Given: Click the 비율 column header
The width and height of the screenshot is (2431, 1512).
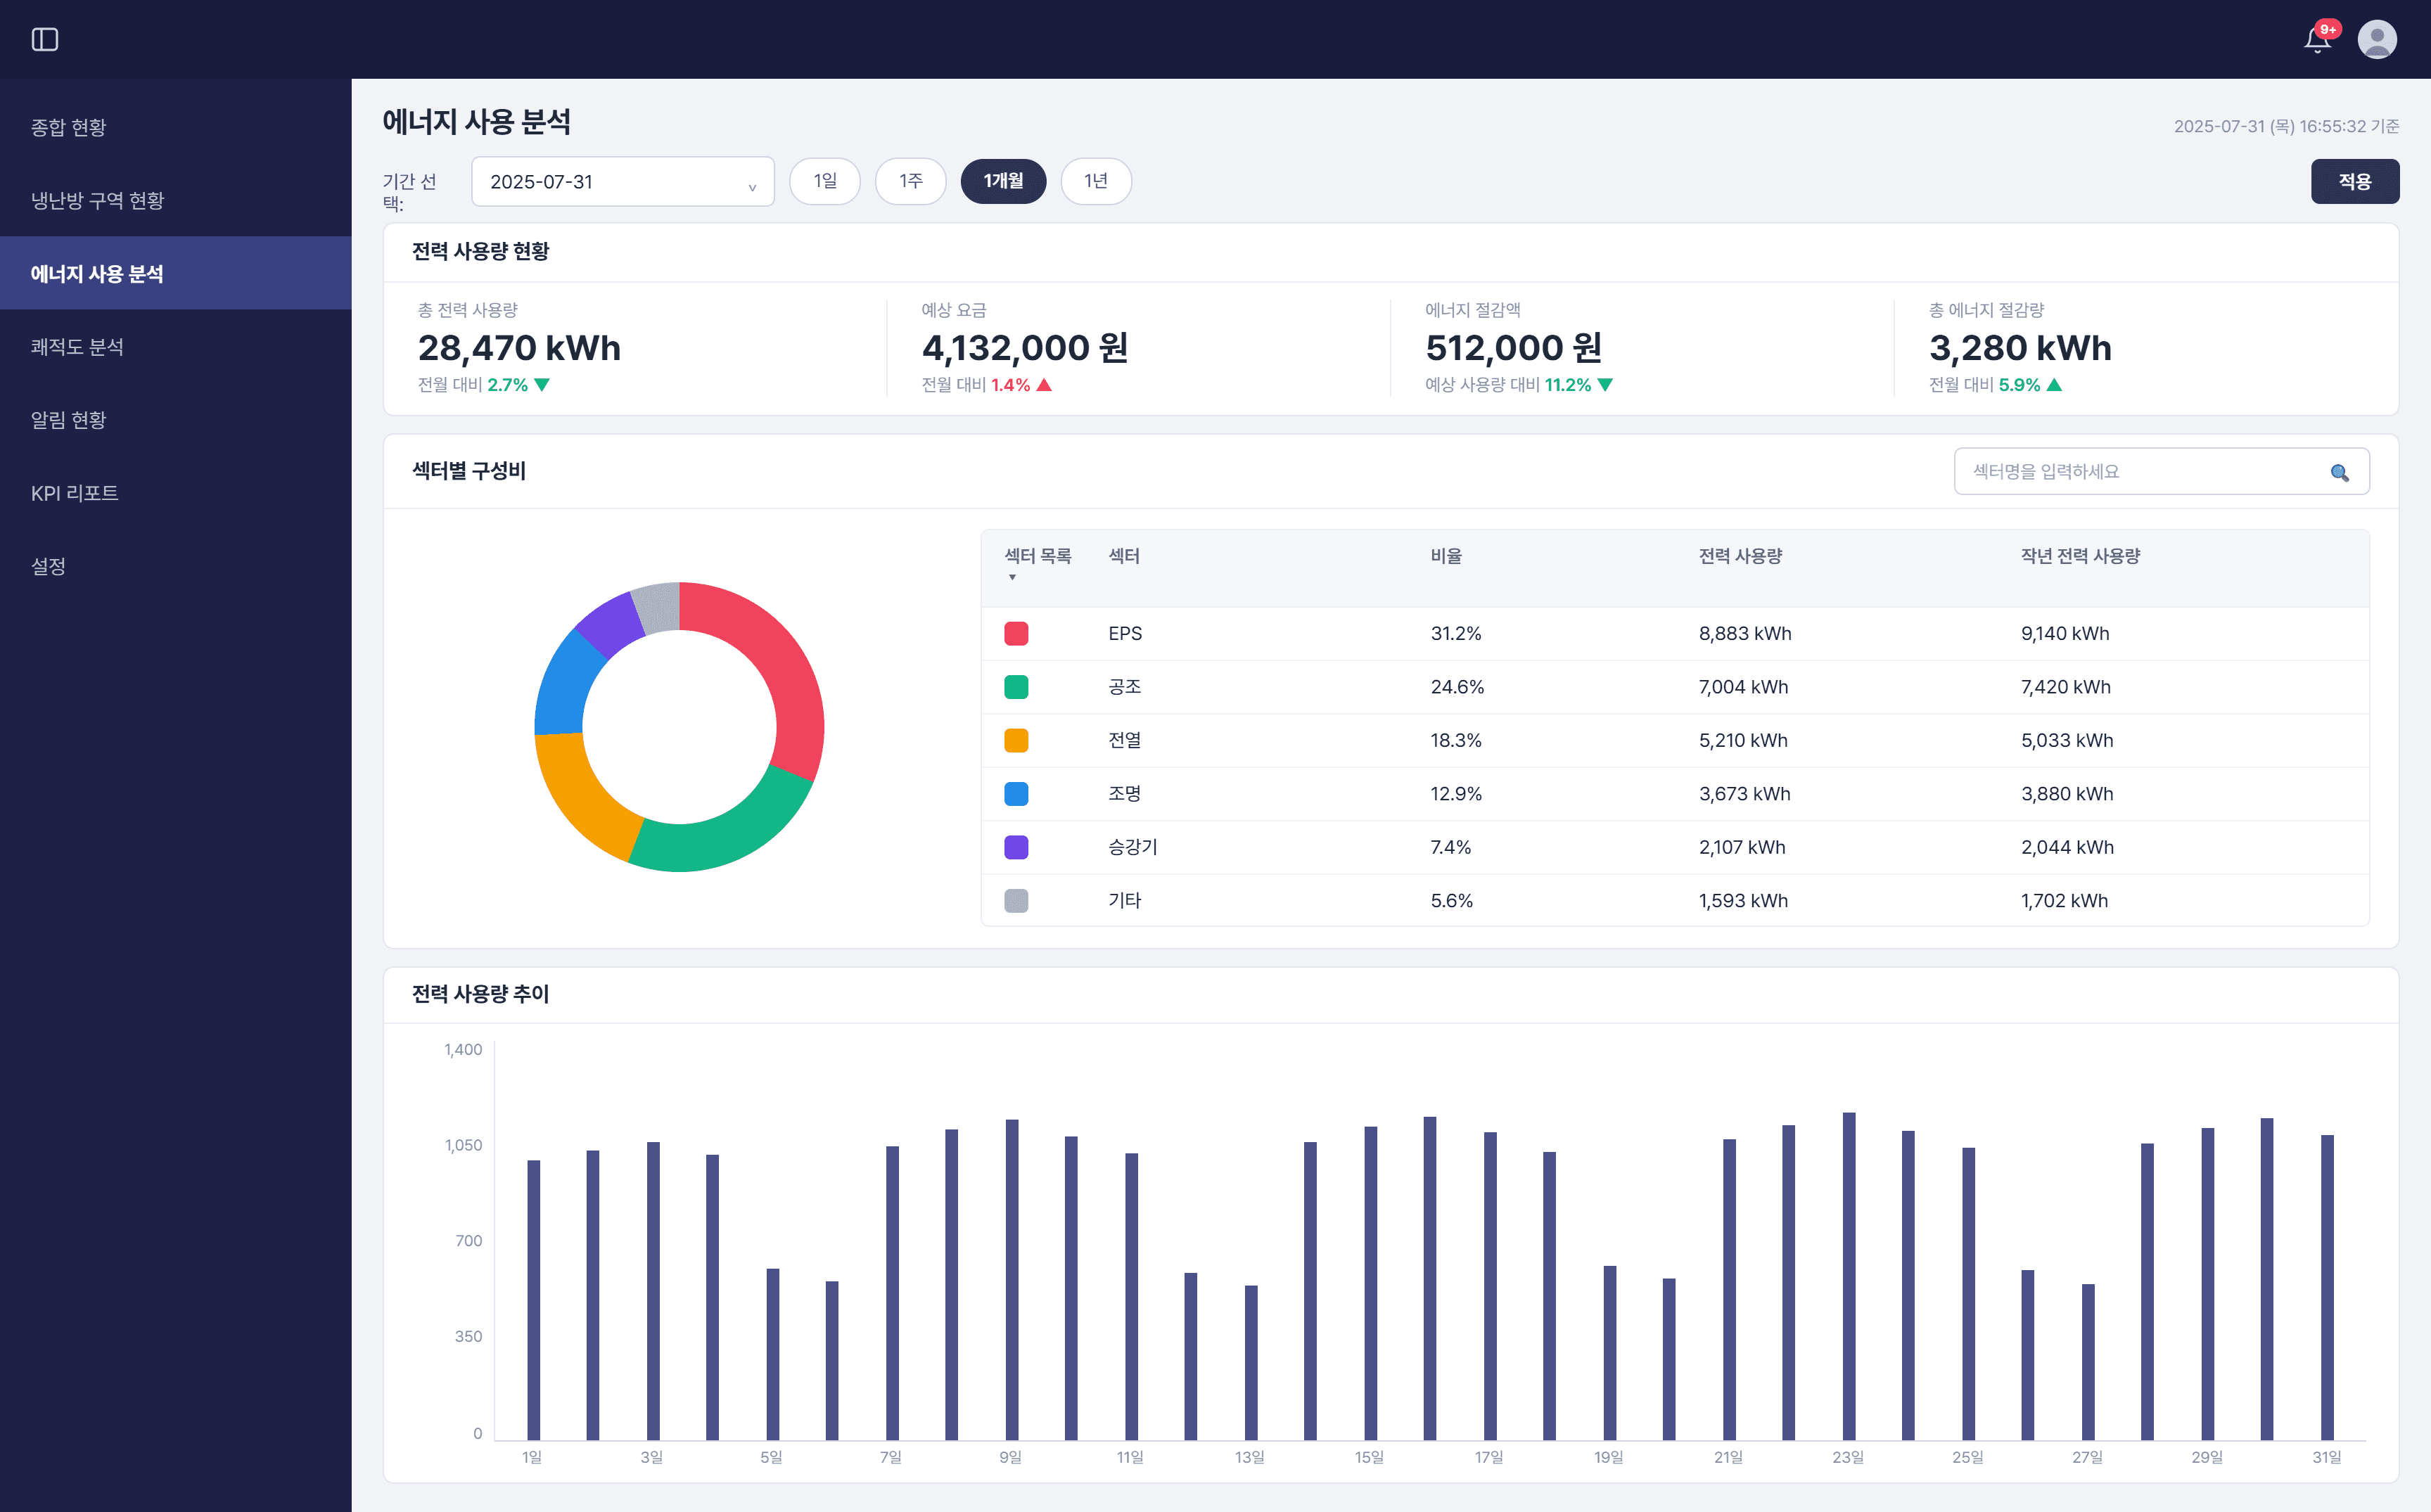Looking at the screenshot, I should 1446,556.
